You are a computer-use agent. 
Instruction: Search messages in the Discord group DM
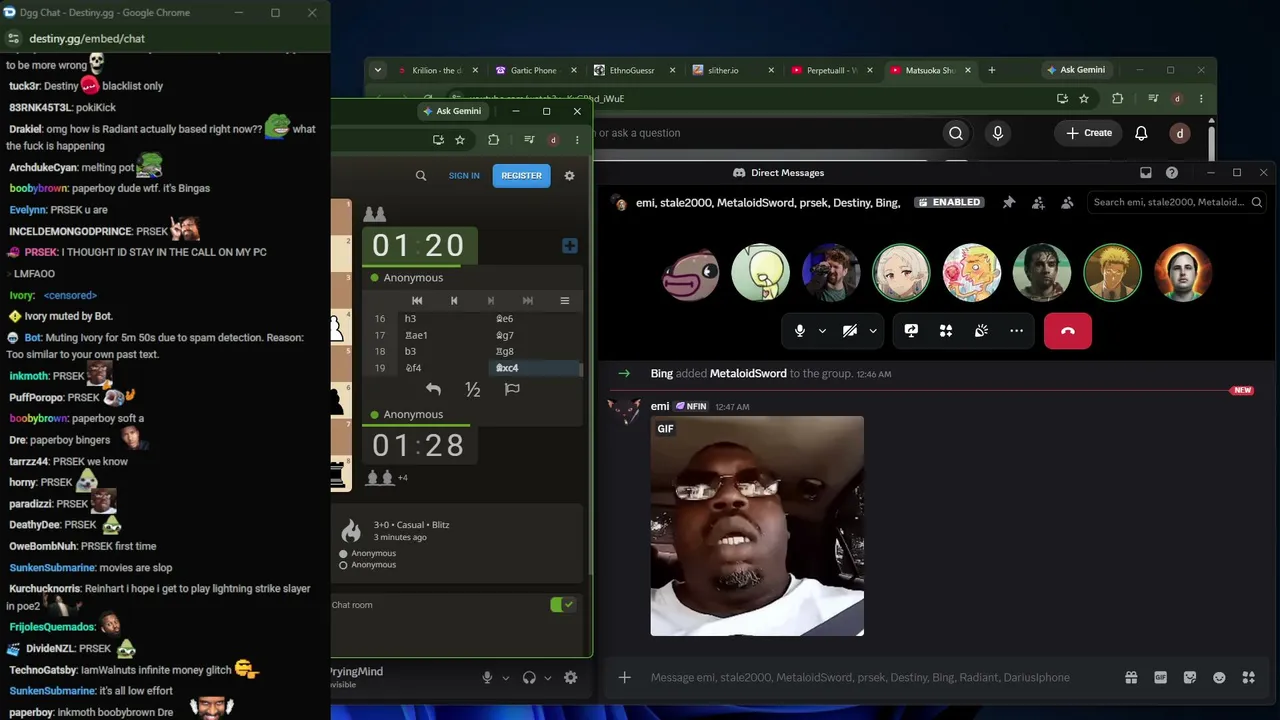(x=1177, y=202)
